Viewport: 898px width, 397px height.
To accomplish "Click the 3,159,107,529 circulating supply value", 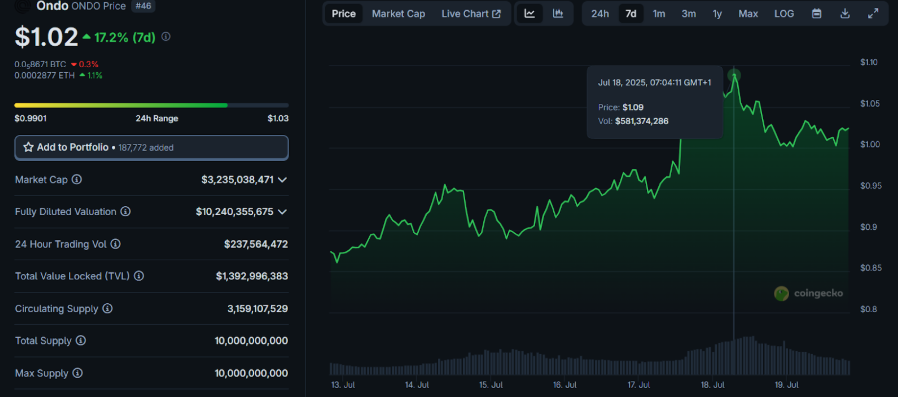I will pos(258,308).
